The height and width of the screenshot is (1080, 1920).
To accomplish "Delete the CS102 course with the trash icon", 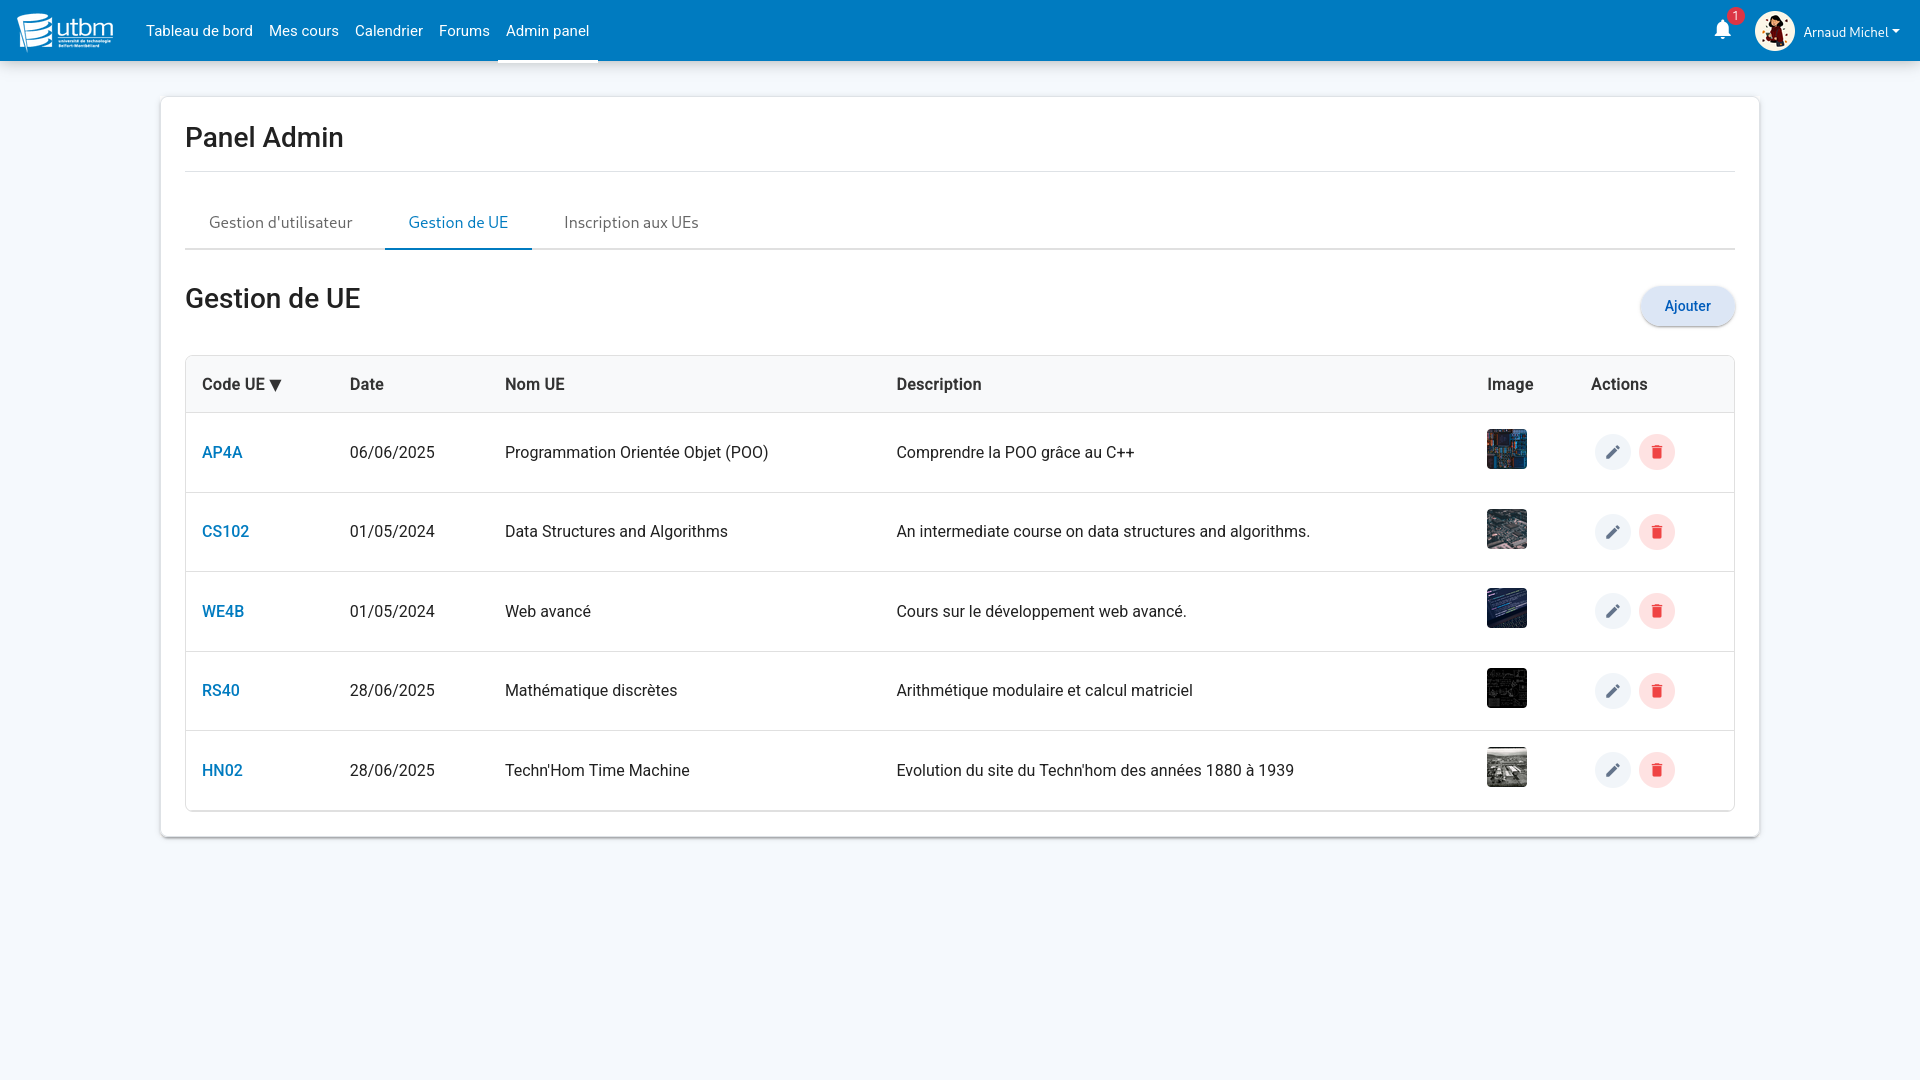I will [1657, 532].
